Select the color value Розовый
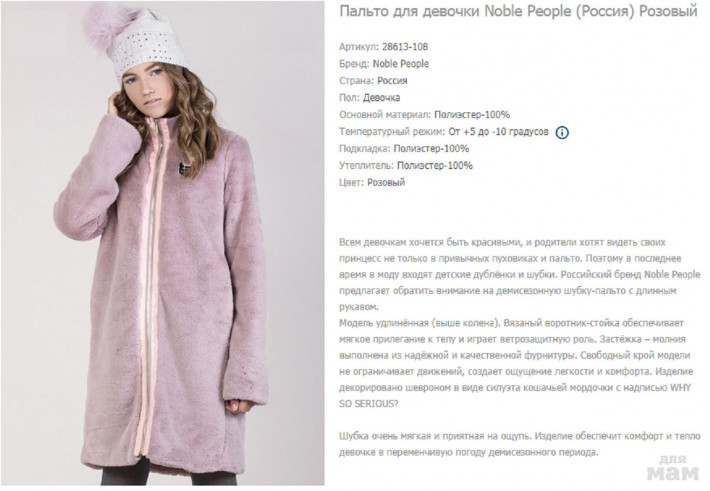 pos(386,183)
